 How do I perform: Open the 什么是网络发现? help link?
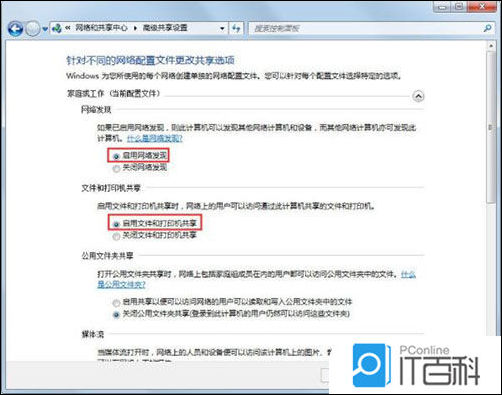tap(155, 138)
